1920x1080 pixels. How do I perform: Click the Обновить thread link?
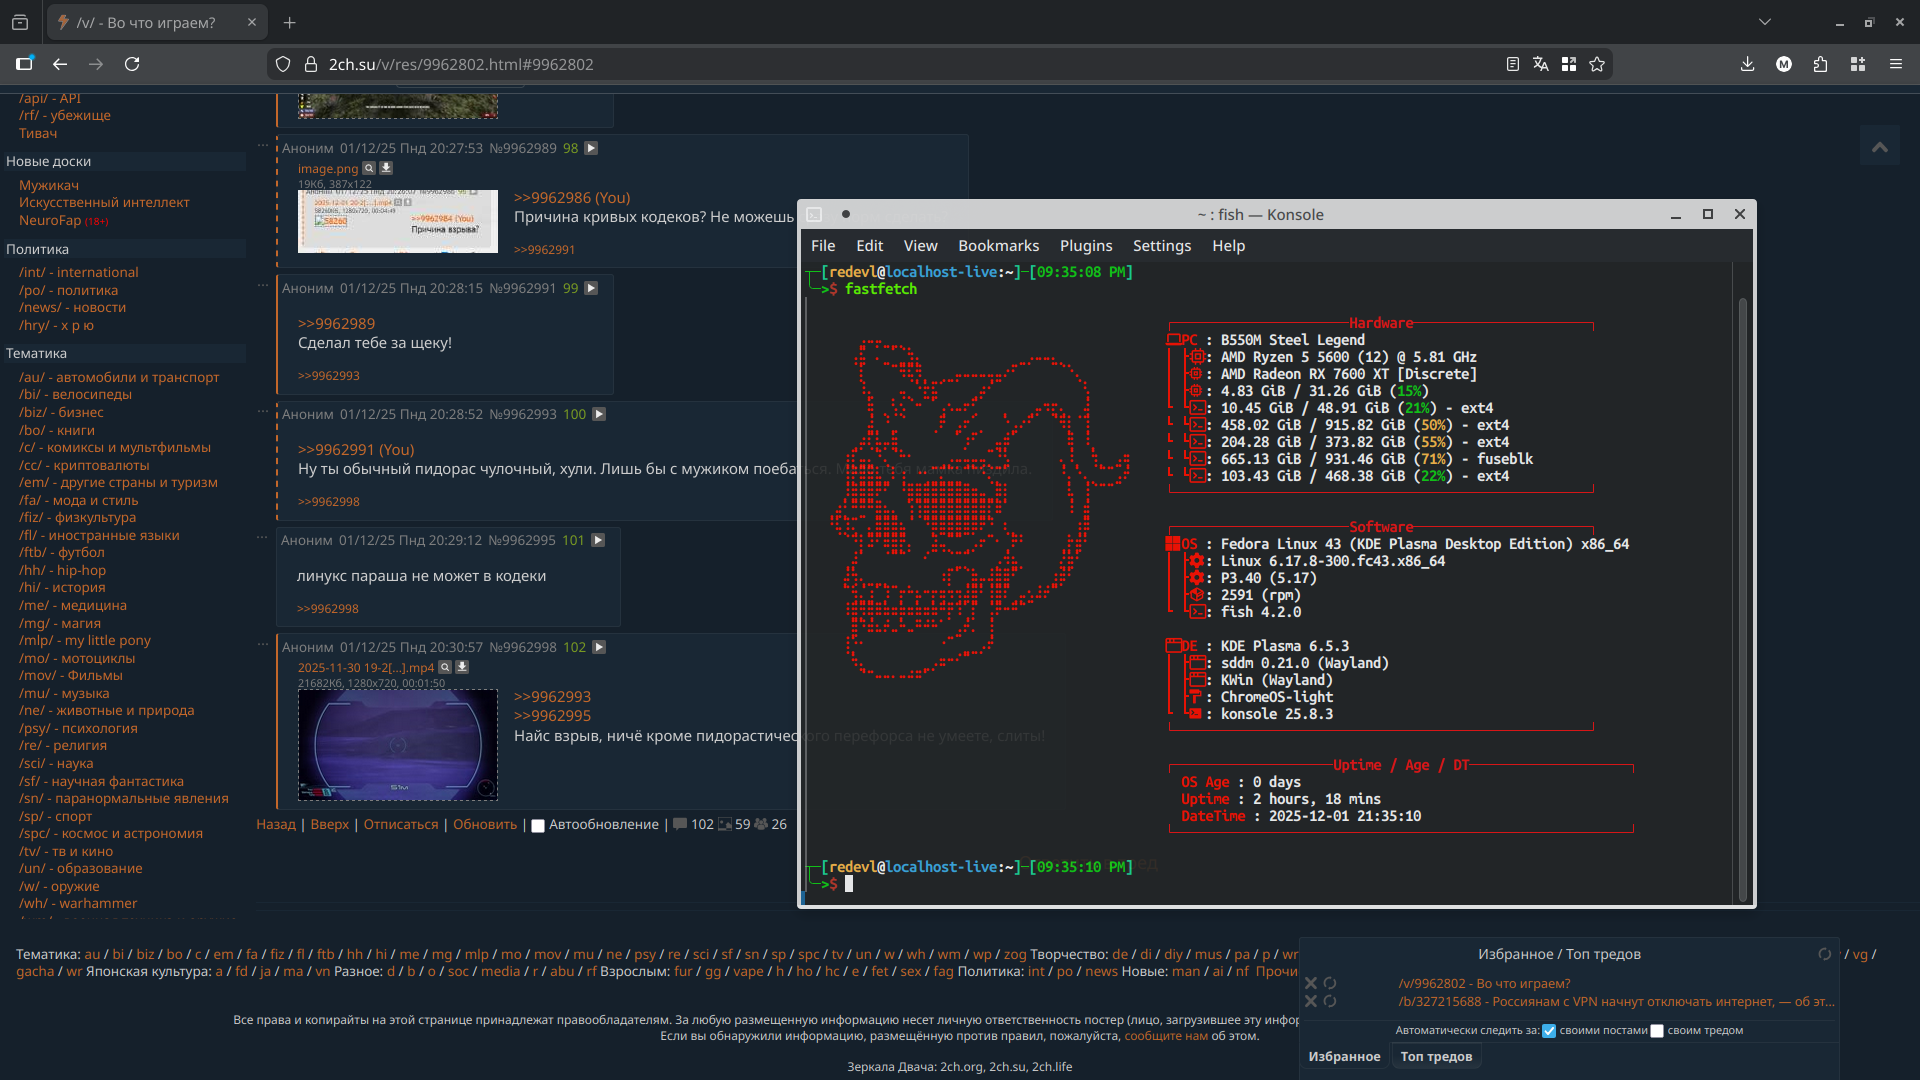click(485, 825)
